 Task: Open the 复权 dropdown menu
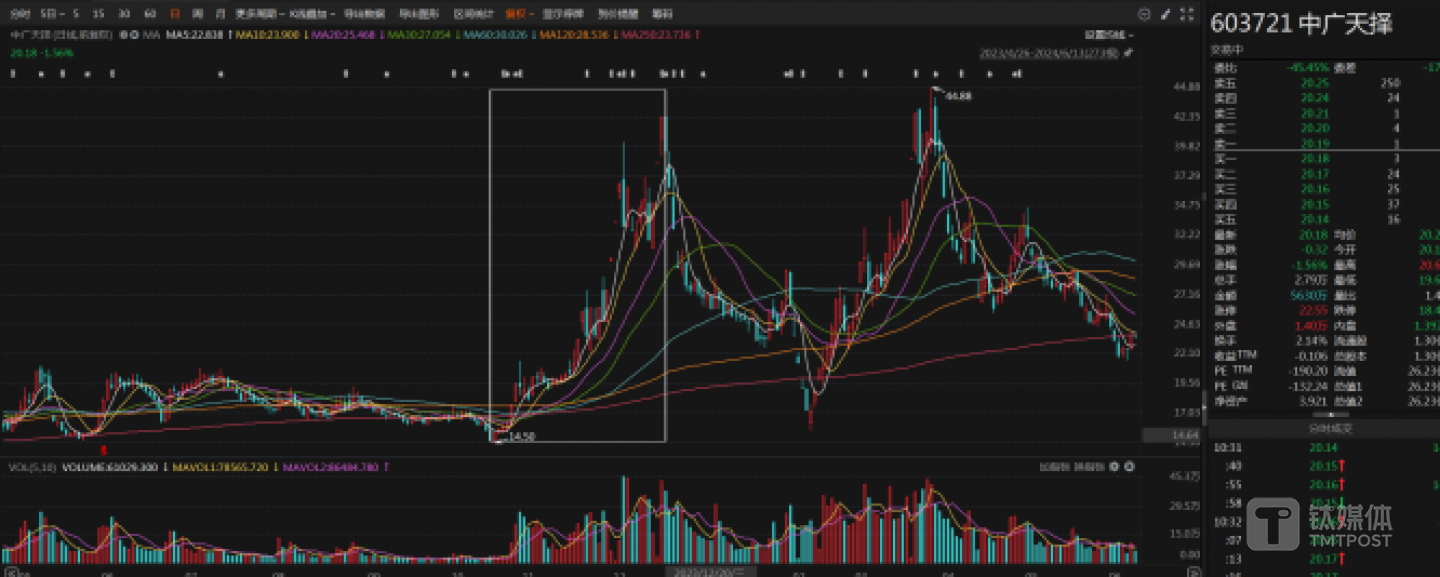[517, 14]
